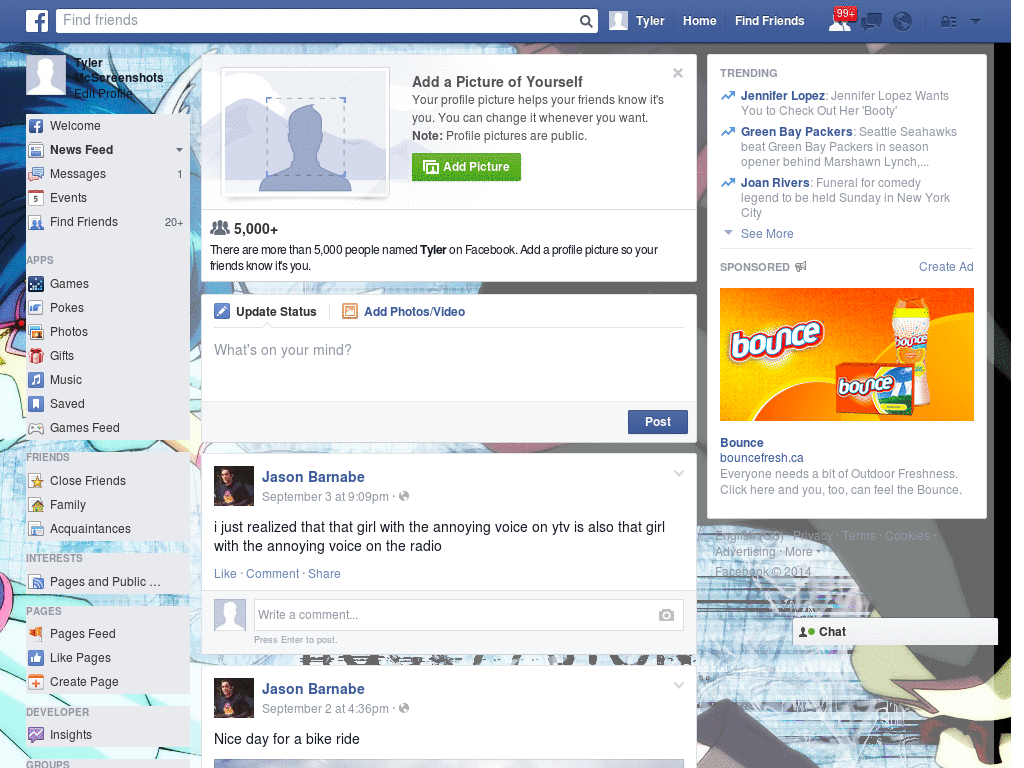Open the Bounce ad image

pos(846,355)
